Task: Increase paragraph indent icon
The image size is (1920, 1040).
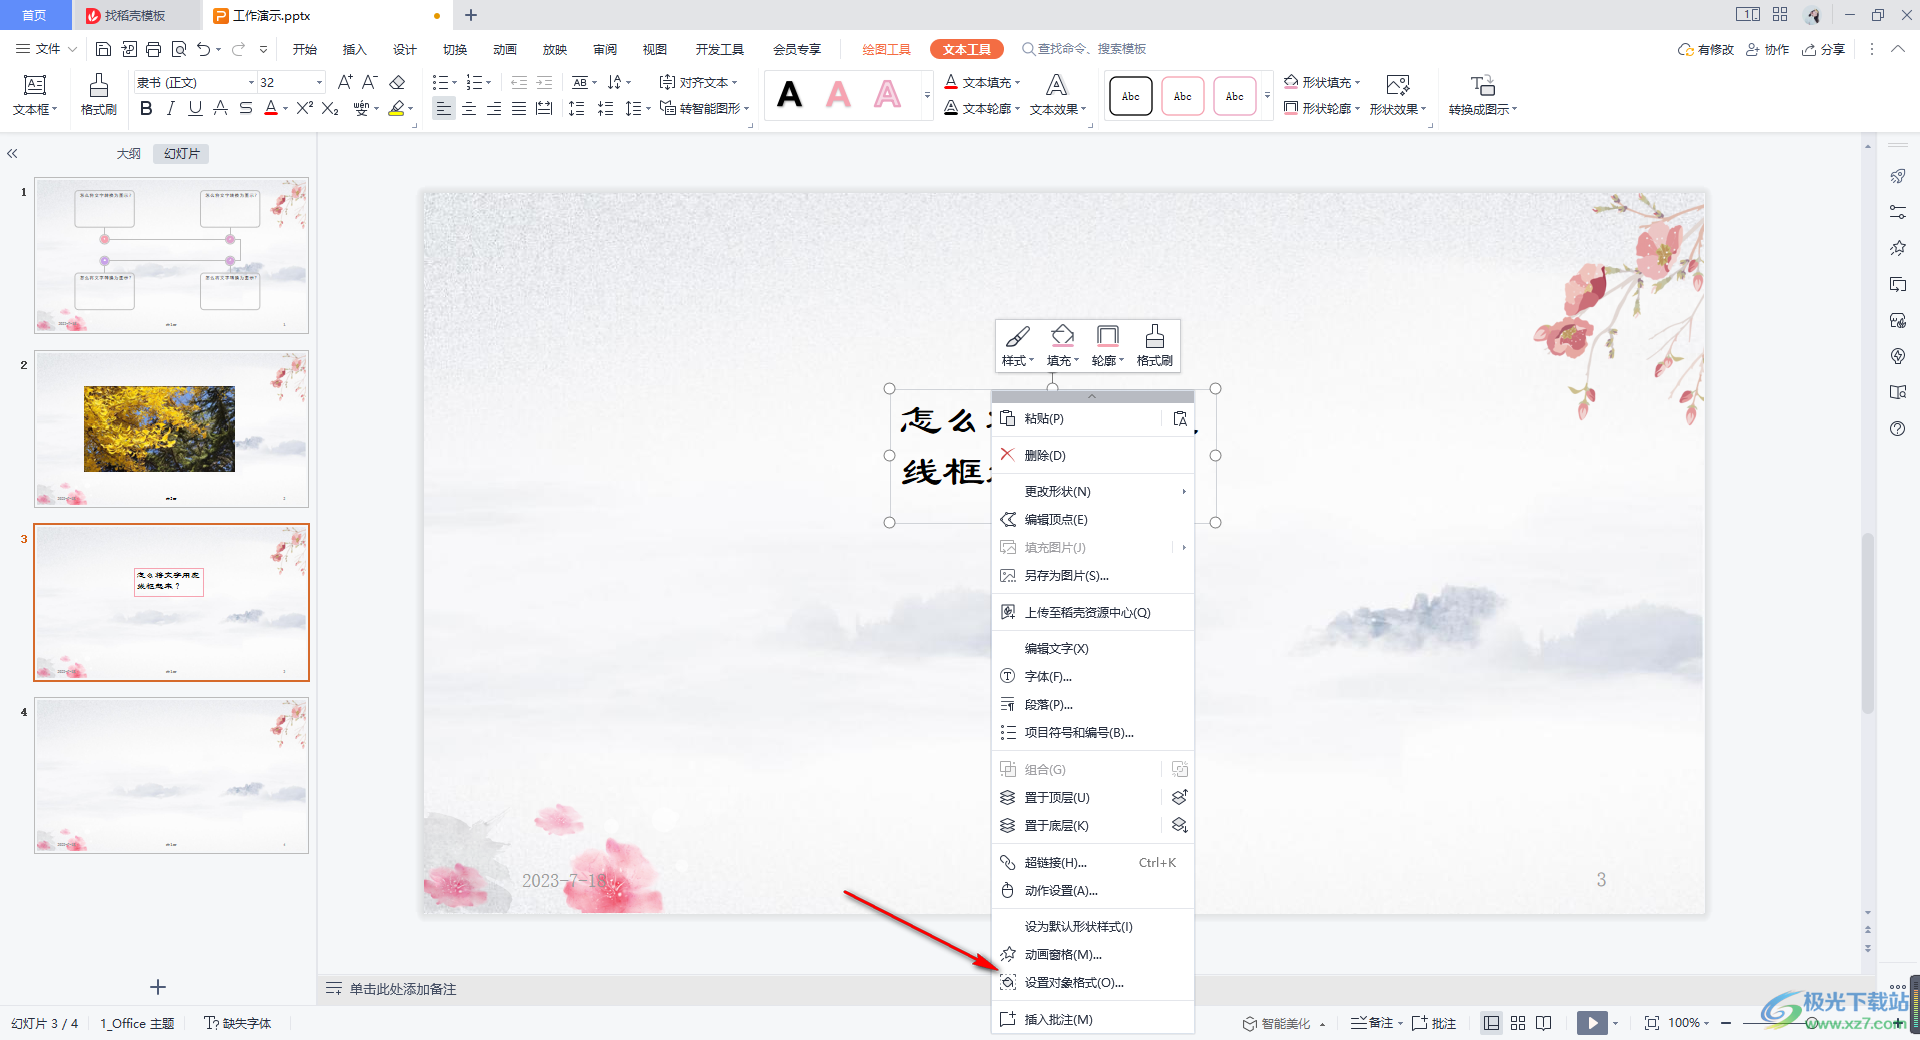Action: (x=544, y=82)
